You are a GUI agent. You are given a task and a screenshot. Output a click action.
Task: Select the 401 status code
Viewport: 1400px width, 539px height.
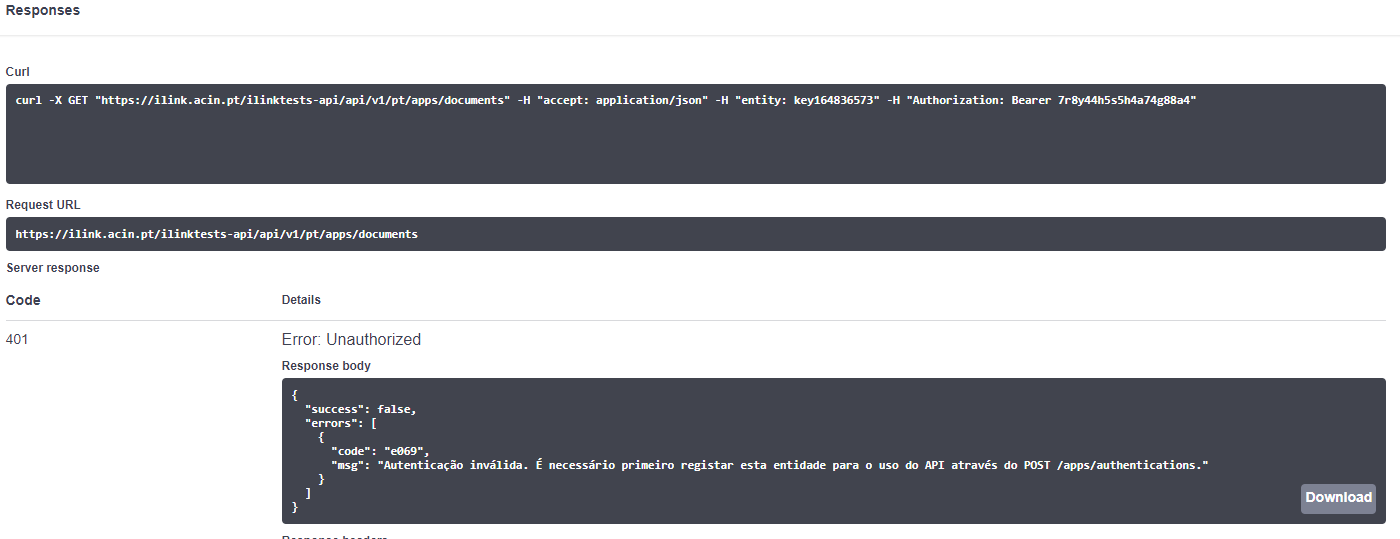point(17,340)
